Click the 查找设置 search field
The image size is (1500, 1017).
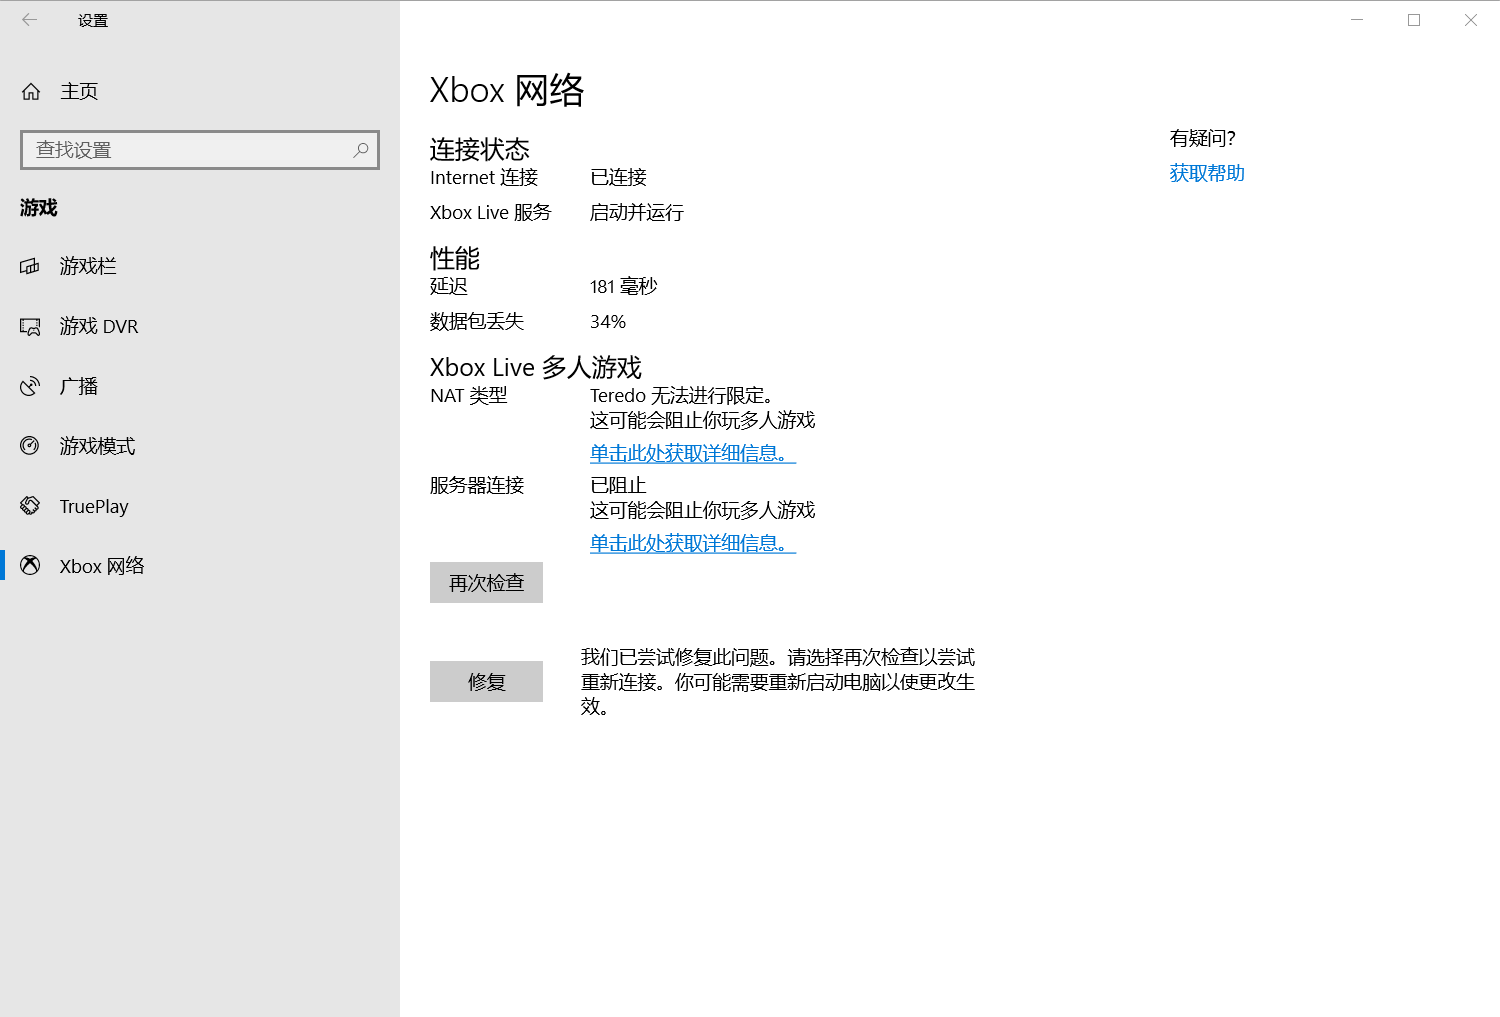pyautogui.click(x=200, y=150)
